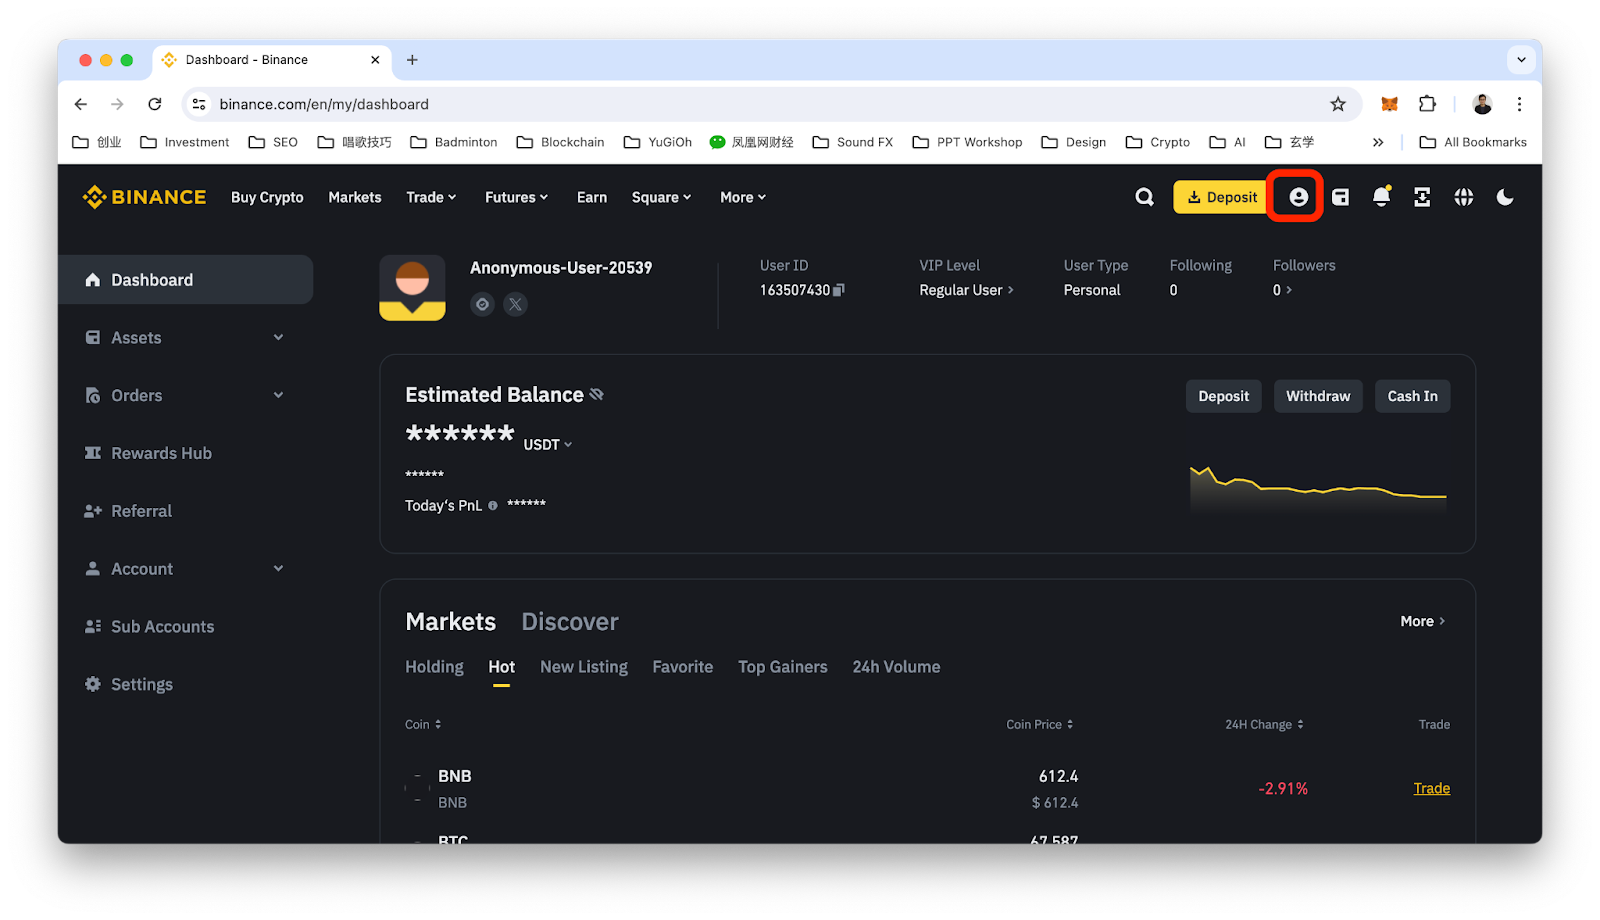1600x920 pixels.
Task: Open Trade link for BNB
Action: 1431,789
